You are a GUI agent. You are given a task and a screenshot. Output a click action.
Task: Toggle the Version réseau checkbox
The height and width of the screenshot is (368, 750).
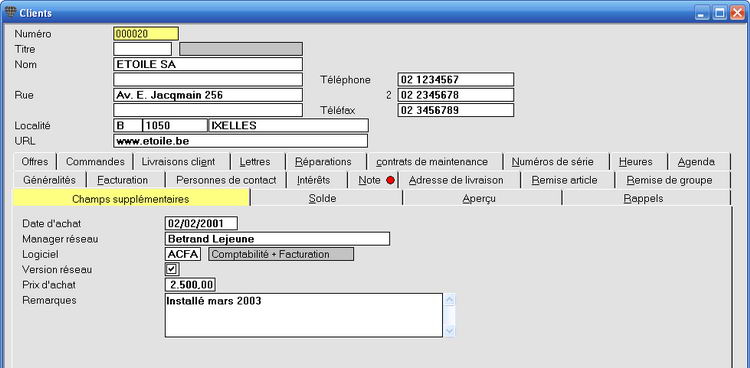172,269
